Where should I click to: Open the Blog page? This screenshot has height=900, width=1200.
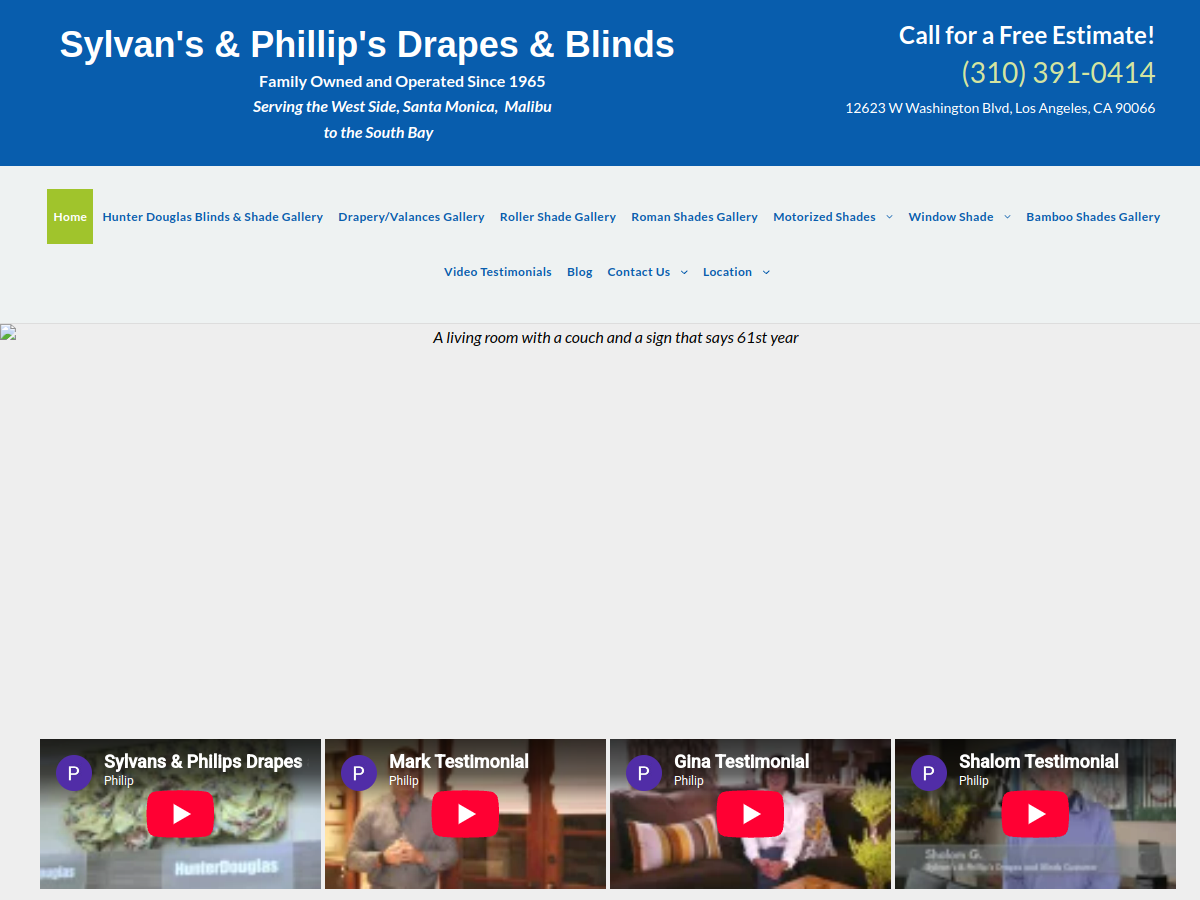(580, 272)
